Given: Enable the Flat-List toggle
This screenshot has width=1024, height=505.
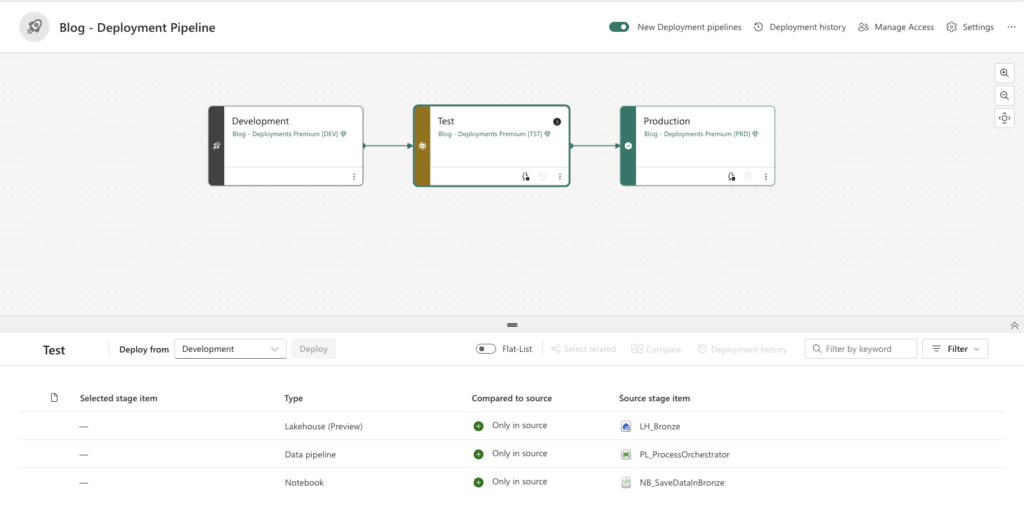Looking at the screenshot, I should 486,349.
